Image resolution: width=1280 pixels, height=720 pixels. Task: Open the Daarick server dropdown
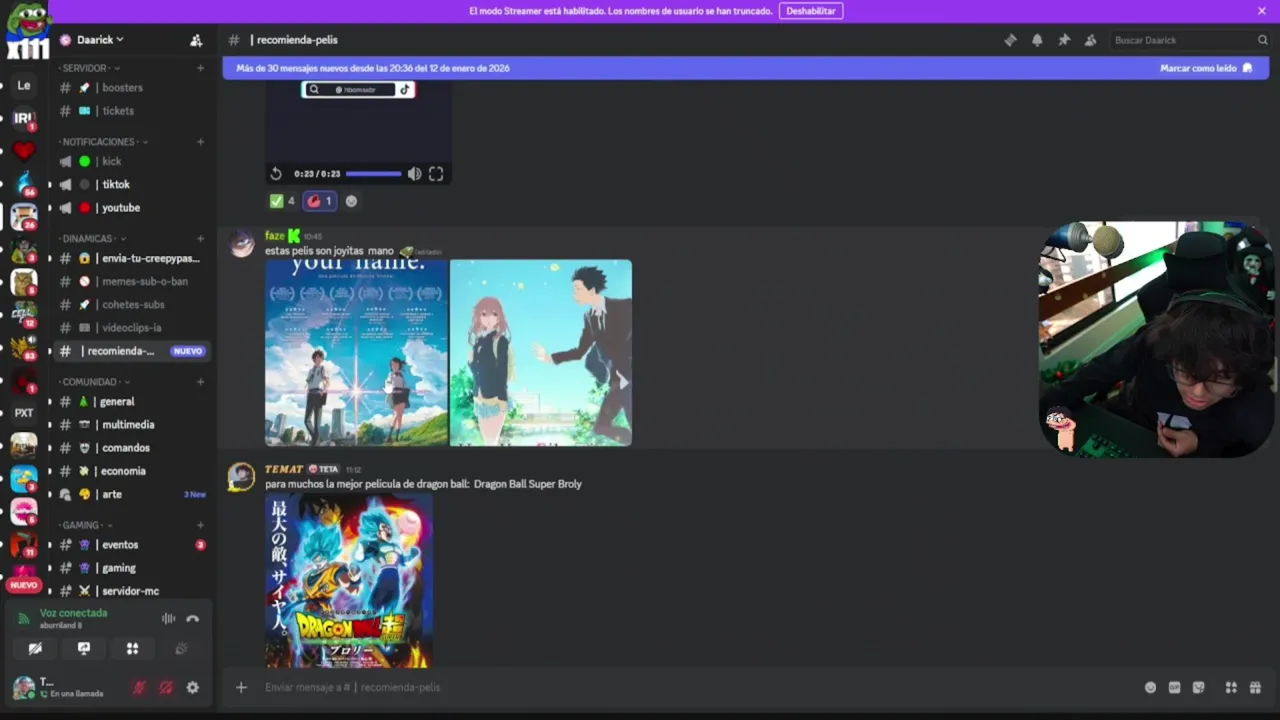100,40
